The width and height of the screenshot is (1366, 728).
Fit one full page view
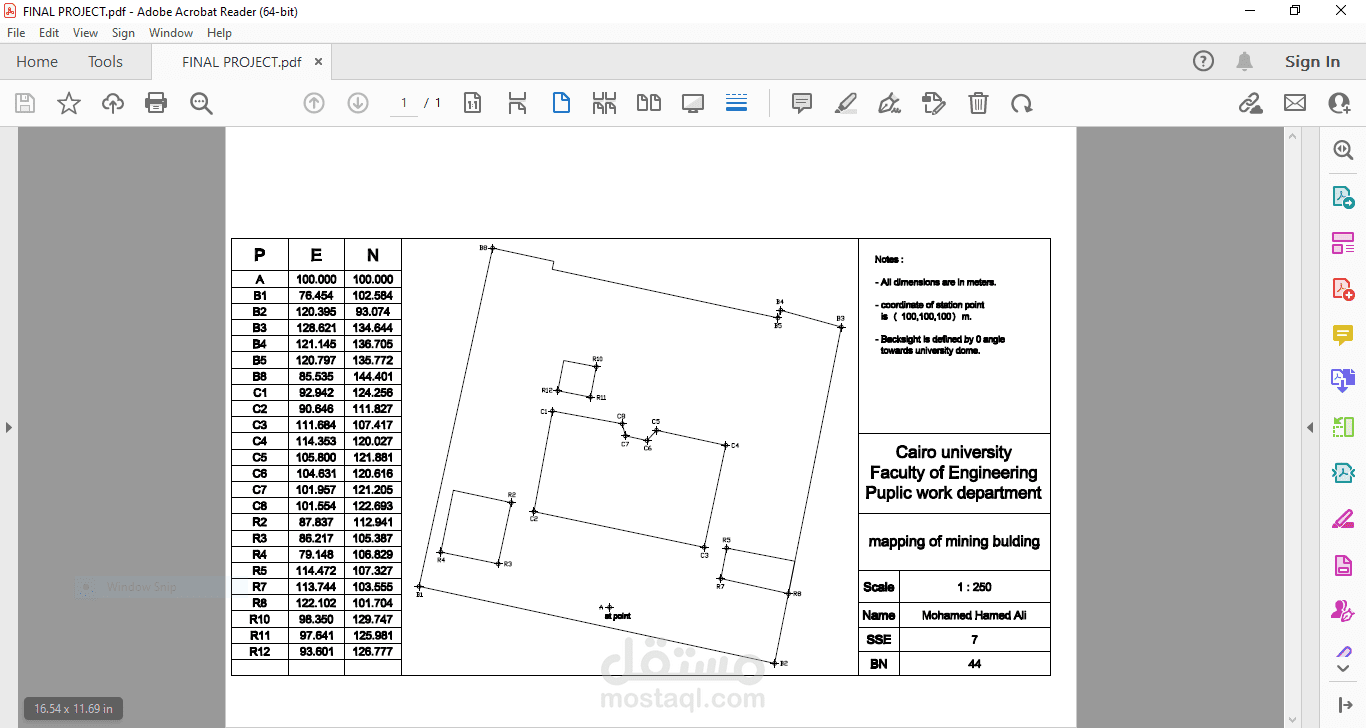click(x=561, y=103)
